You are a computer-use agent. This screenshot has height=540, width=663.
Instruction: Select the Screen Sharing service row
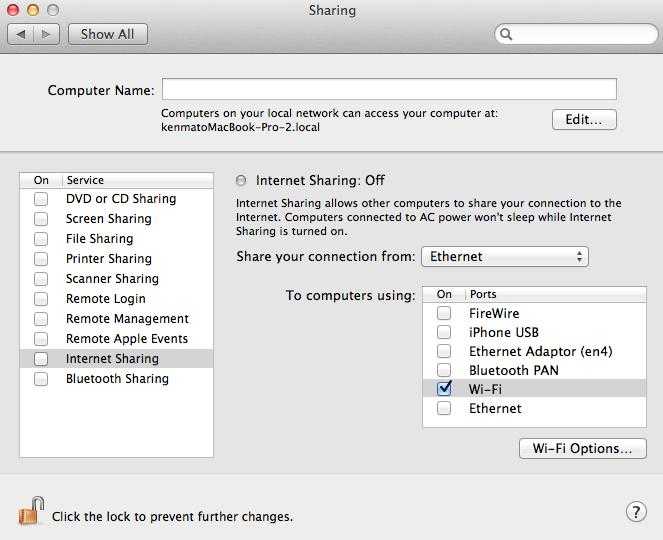point(116,219)
